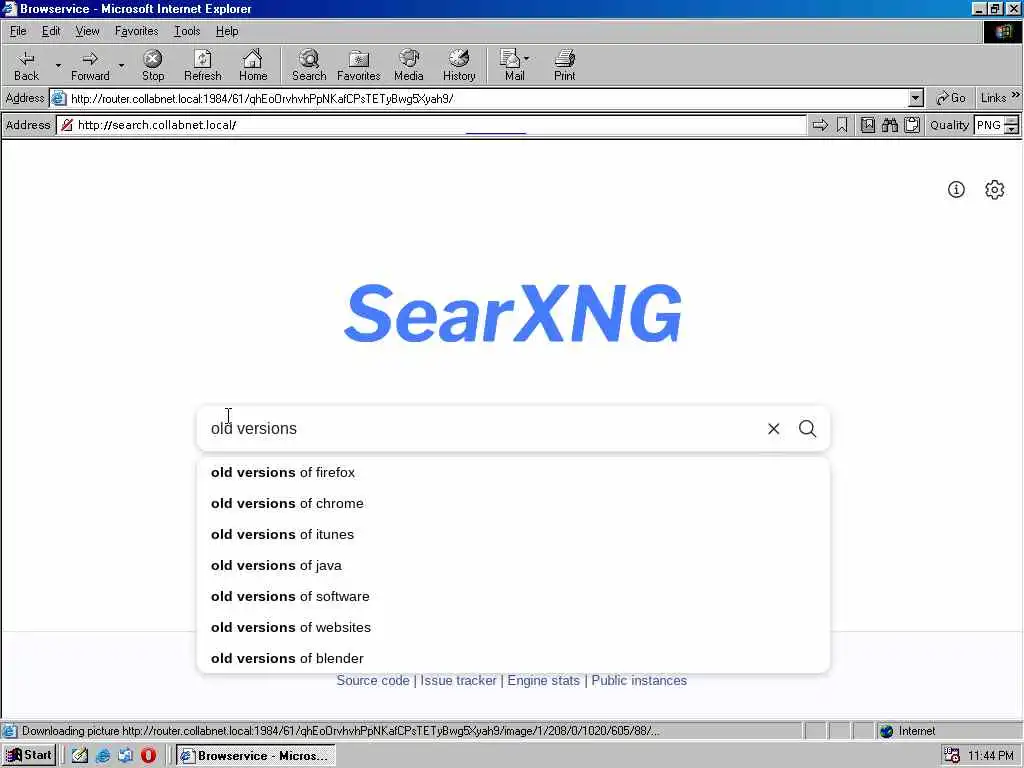The height and width of the screenshot is (768, 1024).
Task: Go back using the Back toolbar button
Action: 26,65
